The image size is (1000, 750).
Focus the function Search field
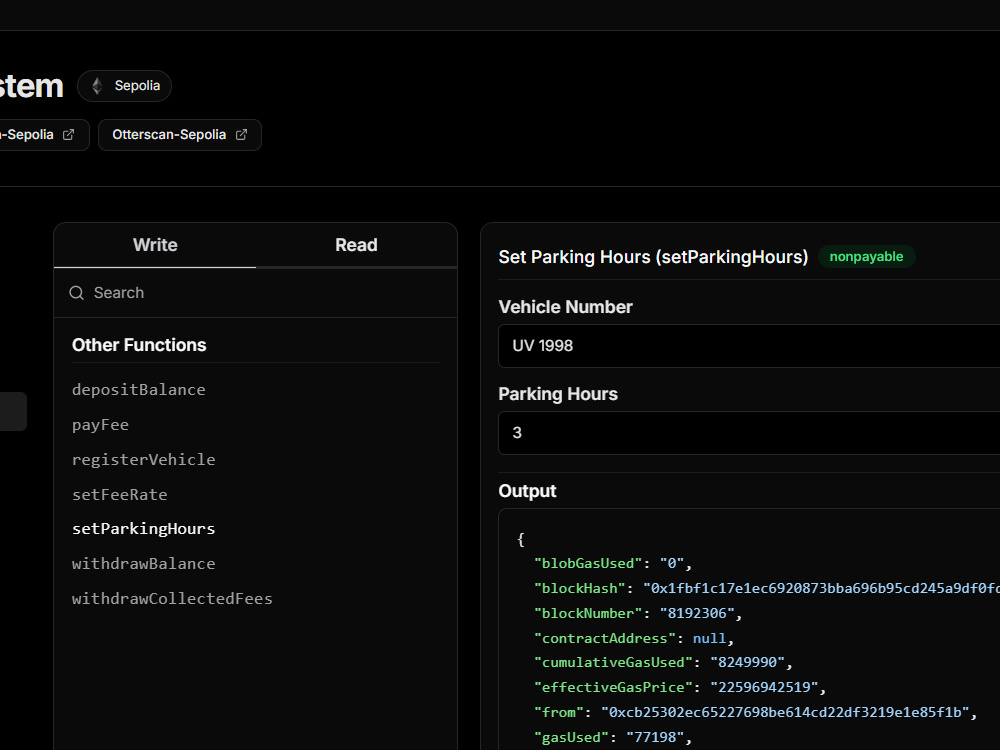point(256,293)
